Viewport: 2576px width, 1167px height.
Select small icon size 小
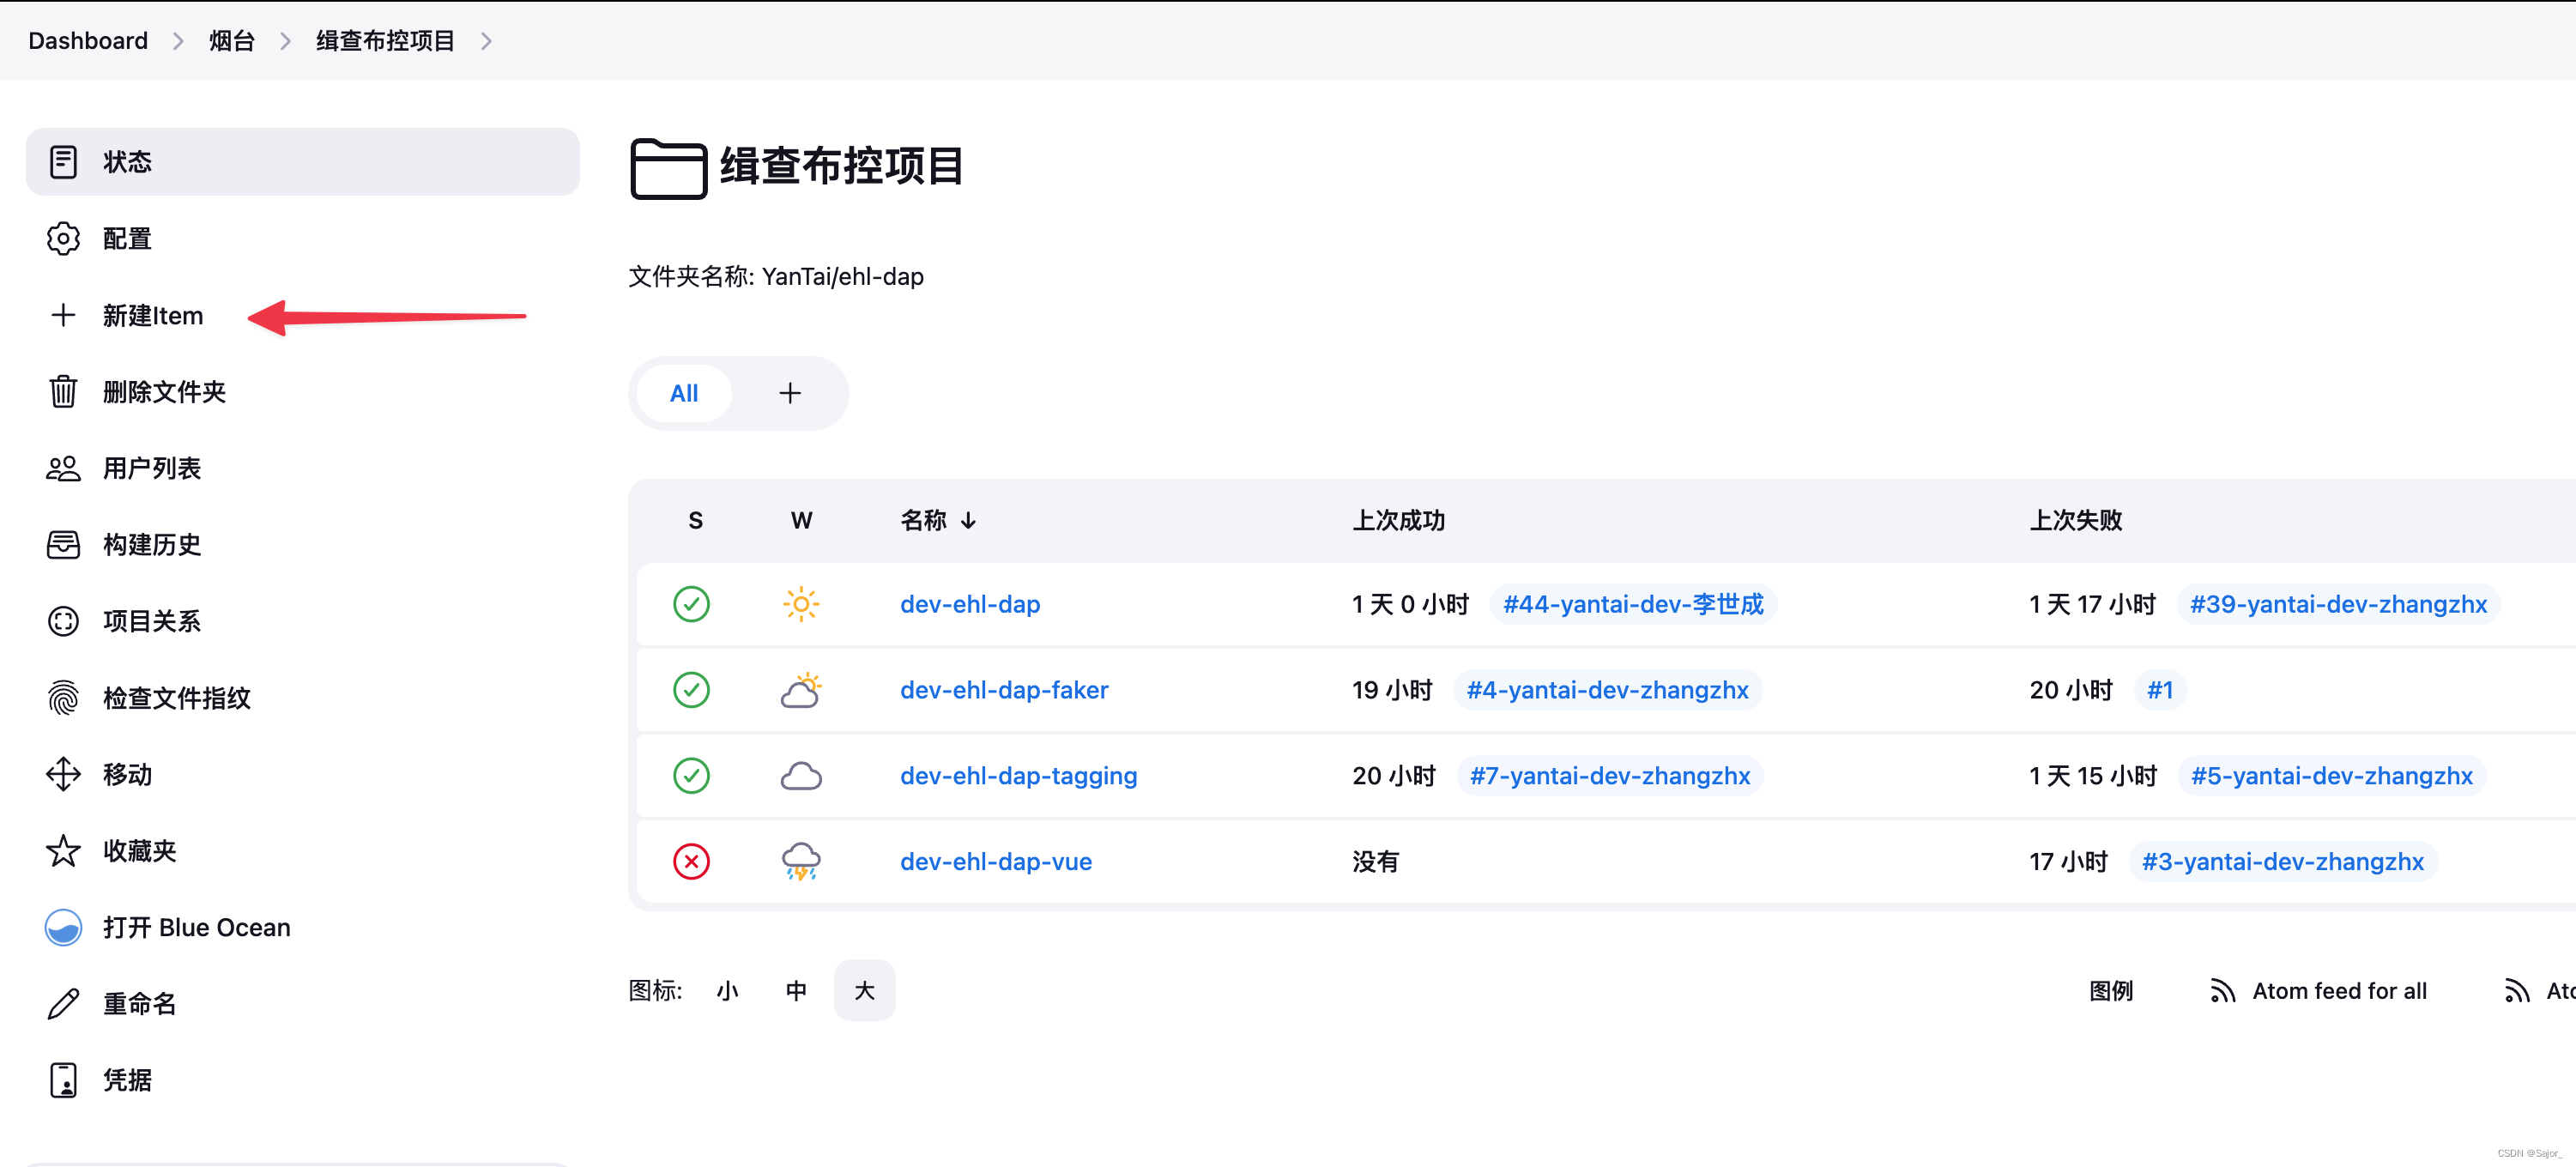coord(727,990)
